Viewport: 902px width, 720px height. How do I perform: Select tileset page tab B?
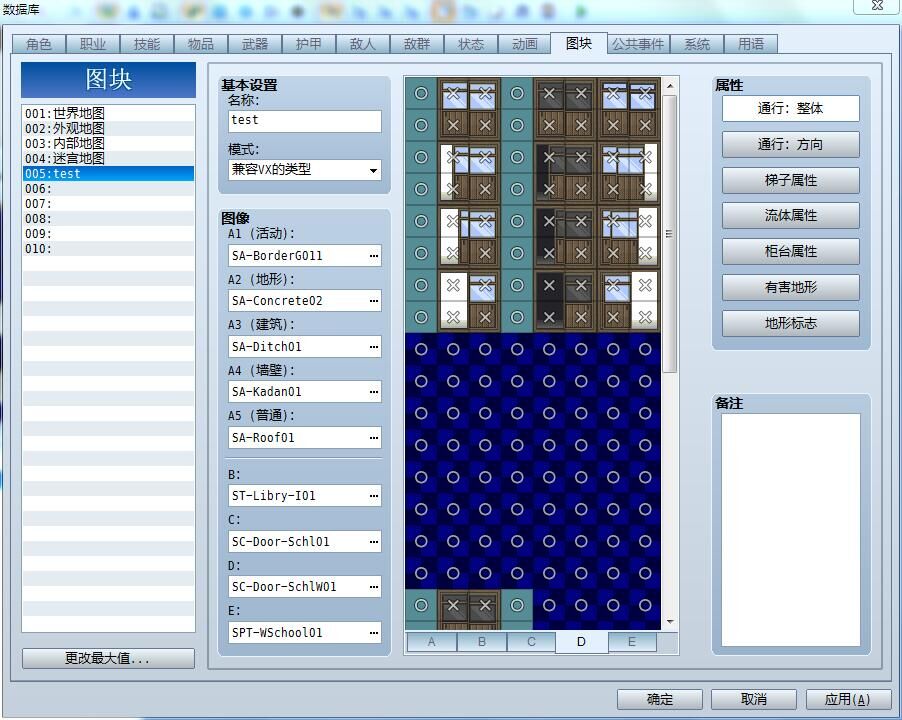click(x=481, y=642)
